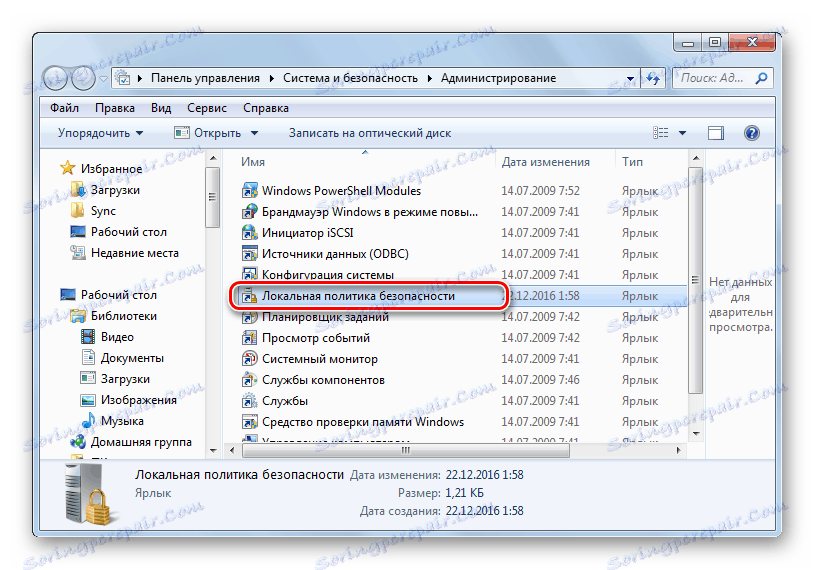The height and width of the screenshot is (570, 815).
Task: Click the refresh arrows icon near address bar
Action: coord(653,78)
